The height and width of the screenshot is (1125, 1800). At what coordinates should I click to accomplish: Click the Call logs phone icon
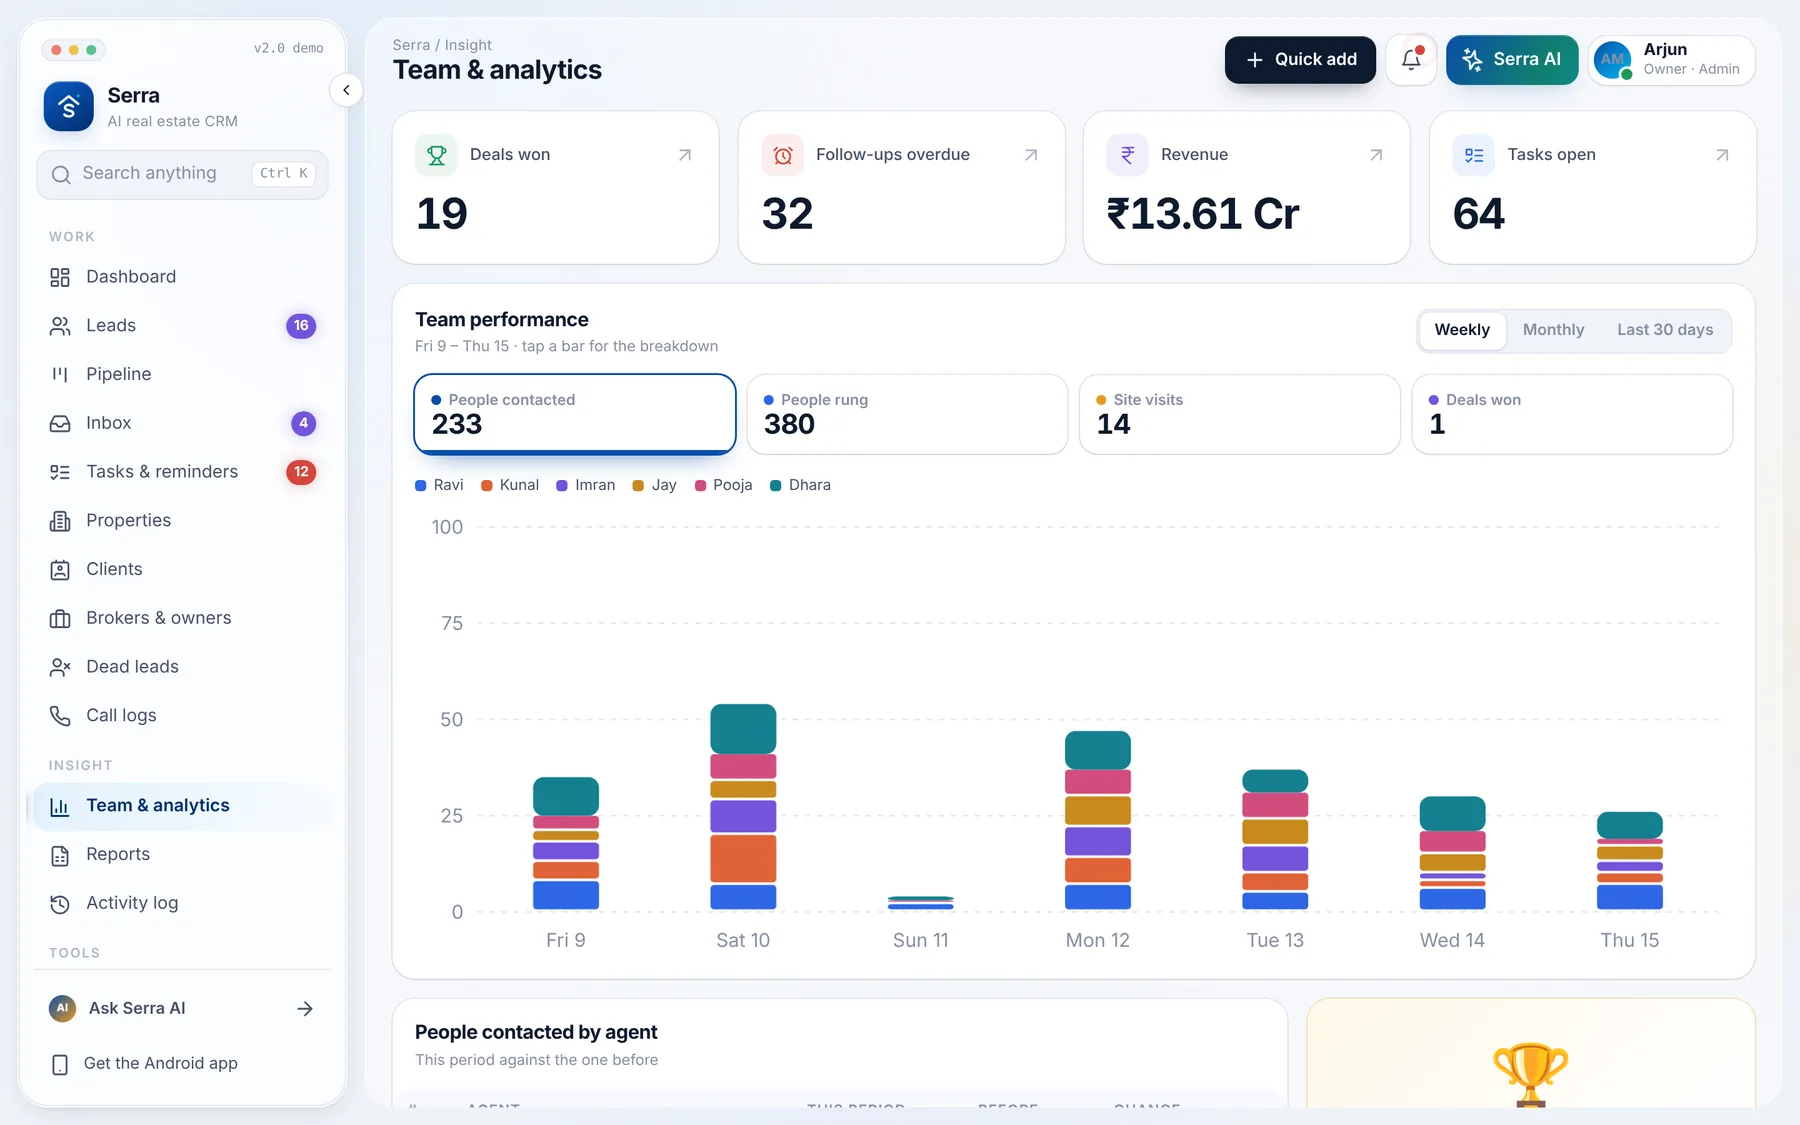[60, 716]
